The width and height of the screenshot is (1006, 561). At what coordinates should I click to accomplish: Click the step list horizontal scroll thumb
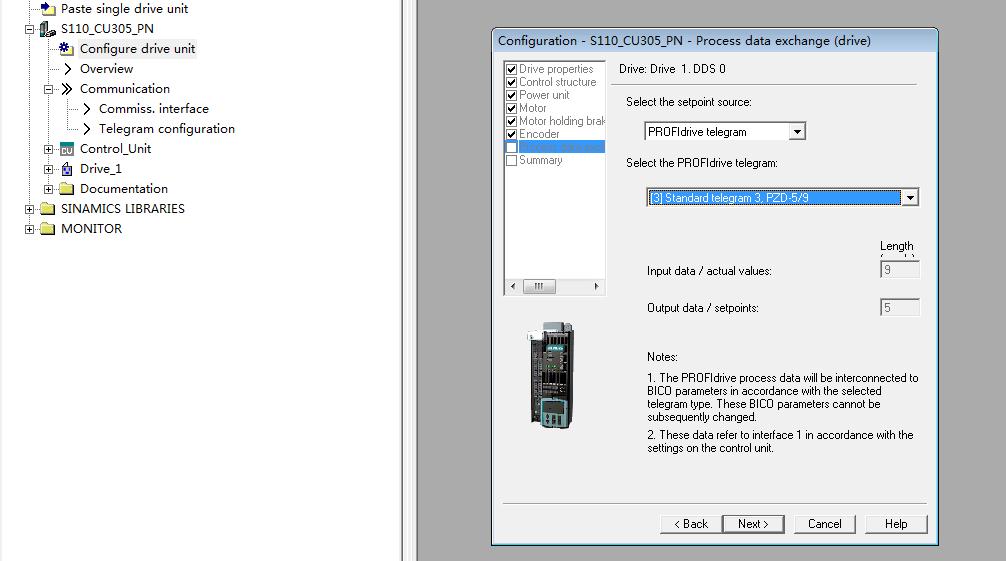coord(539,286)
